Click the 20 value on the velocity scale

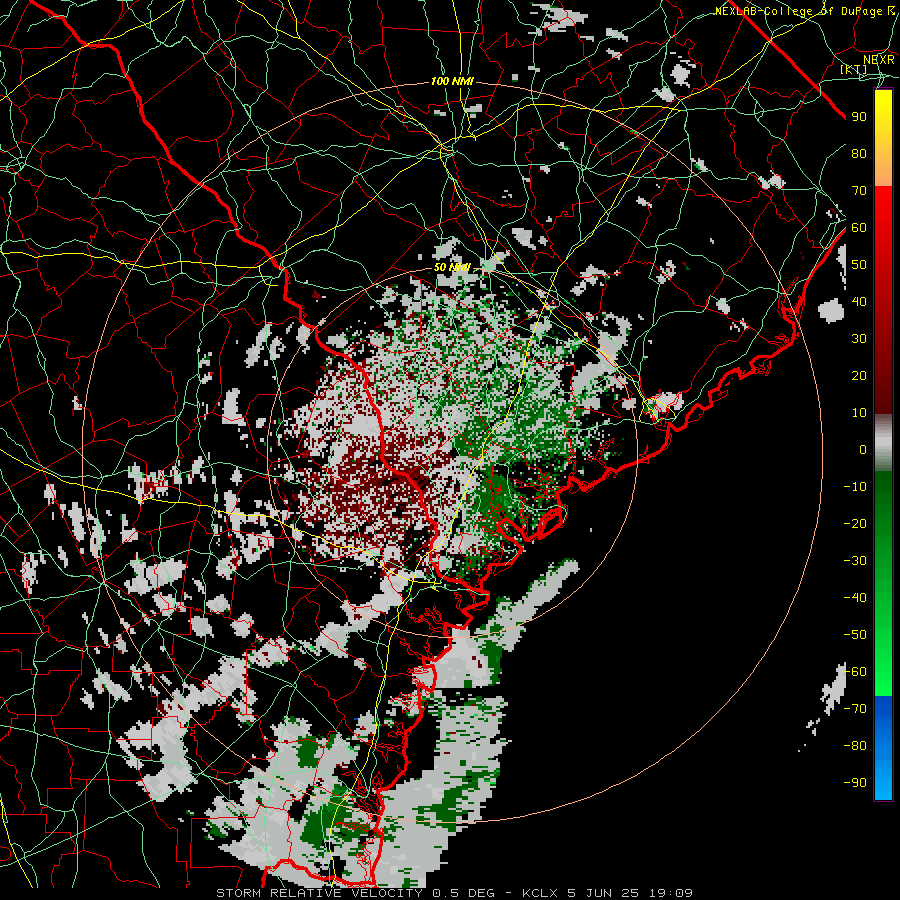[859, 376]
